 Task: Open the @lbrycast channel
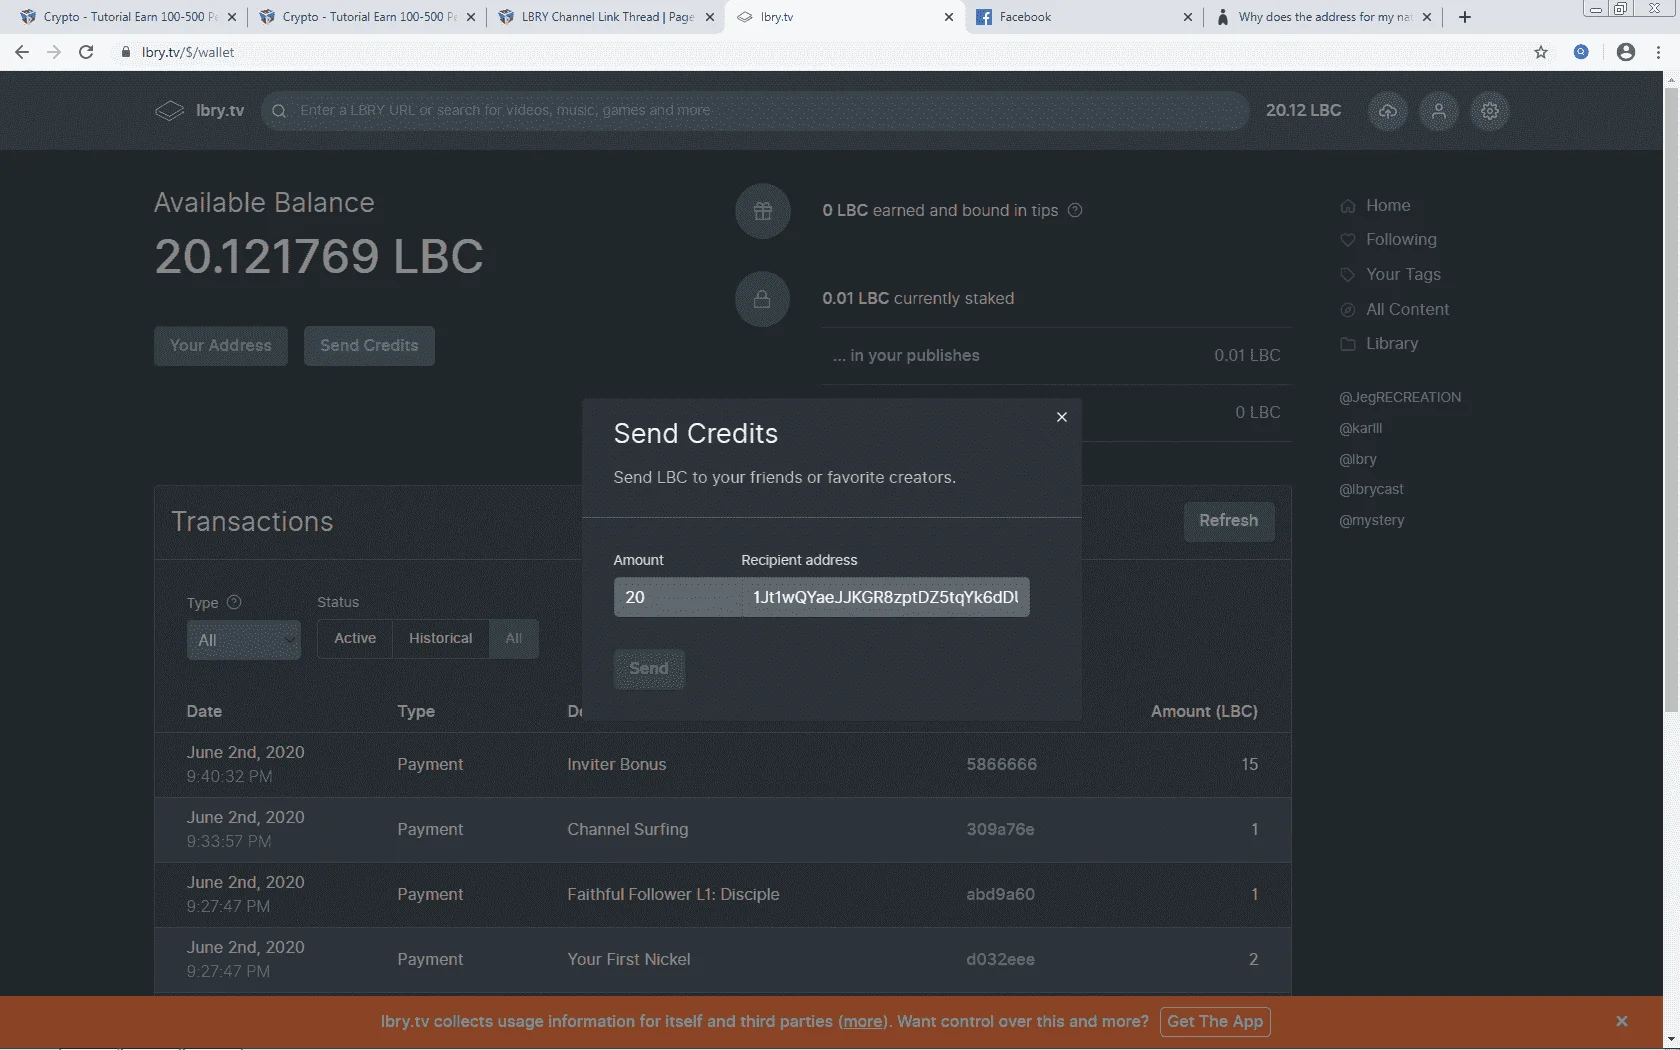(1371, 489)
